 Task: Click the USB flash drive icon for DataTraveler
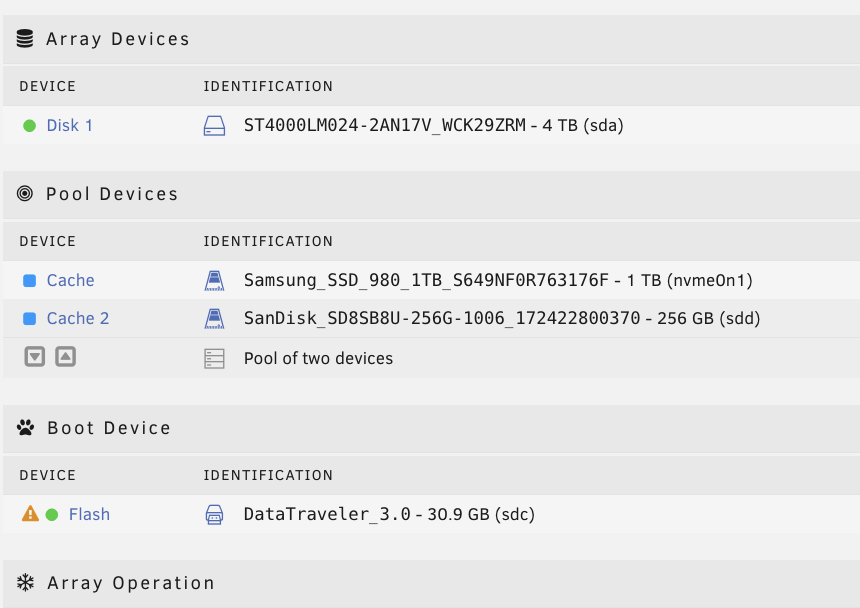tap(214, 514)
